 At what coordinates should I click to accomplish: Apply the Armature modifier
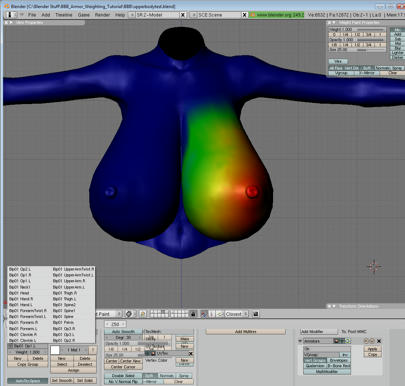(x=372, y=349)
